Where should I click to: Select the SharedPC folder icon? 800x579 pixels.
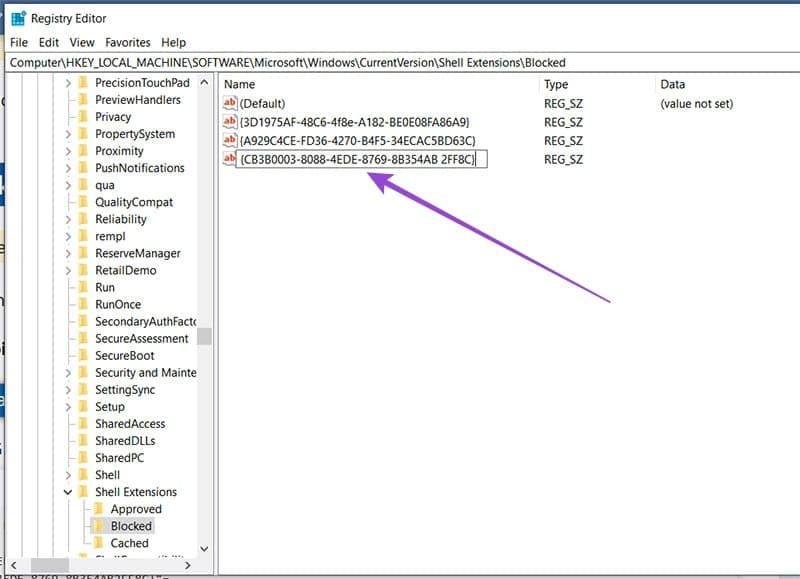[83, 458]
